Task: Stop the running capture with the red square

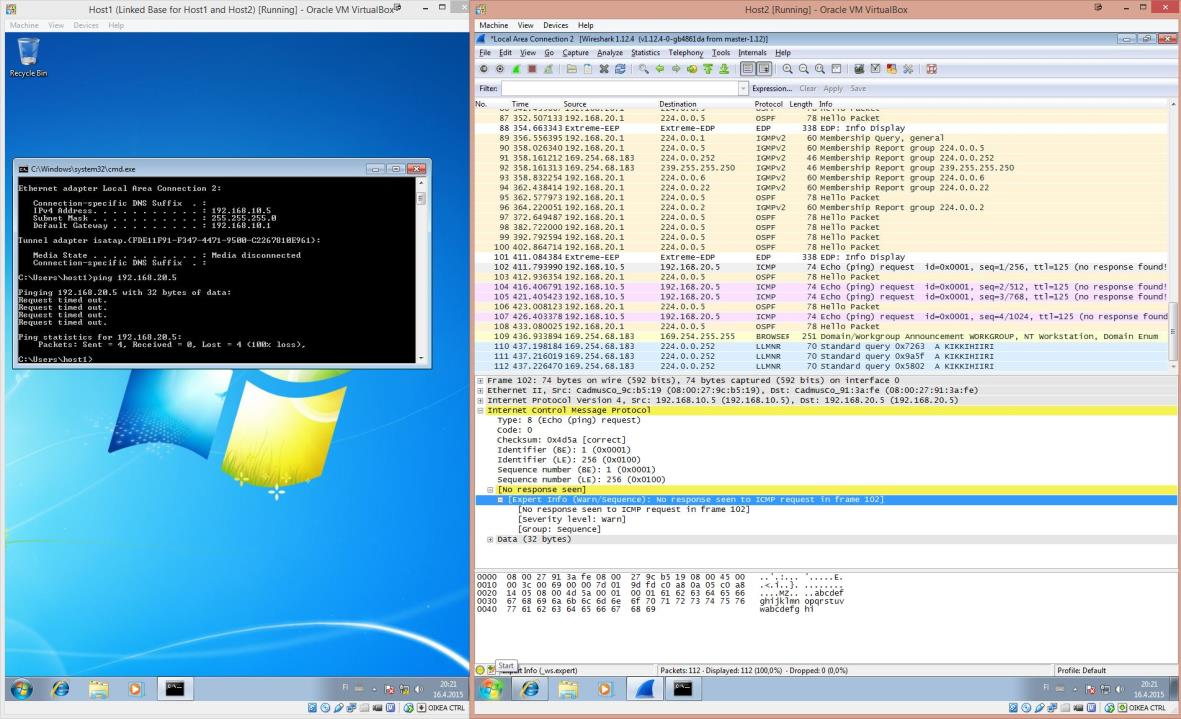Action: coord(532,69)
